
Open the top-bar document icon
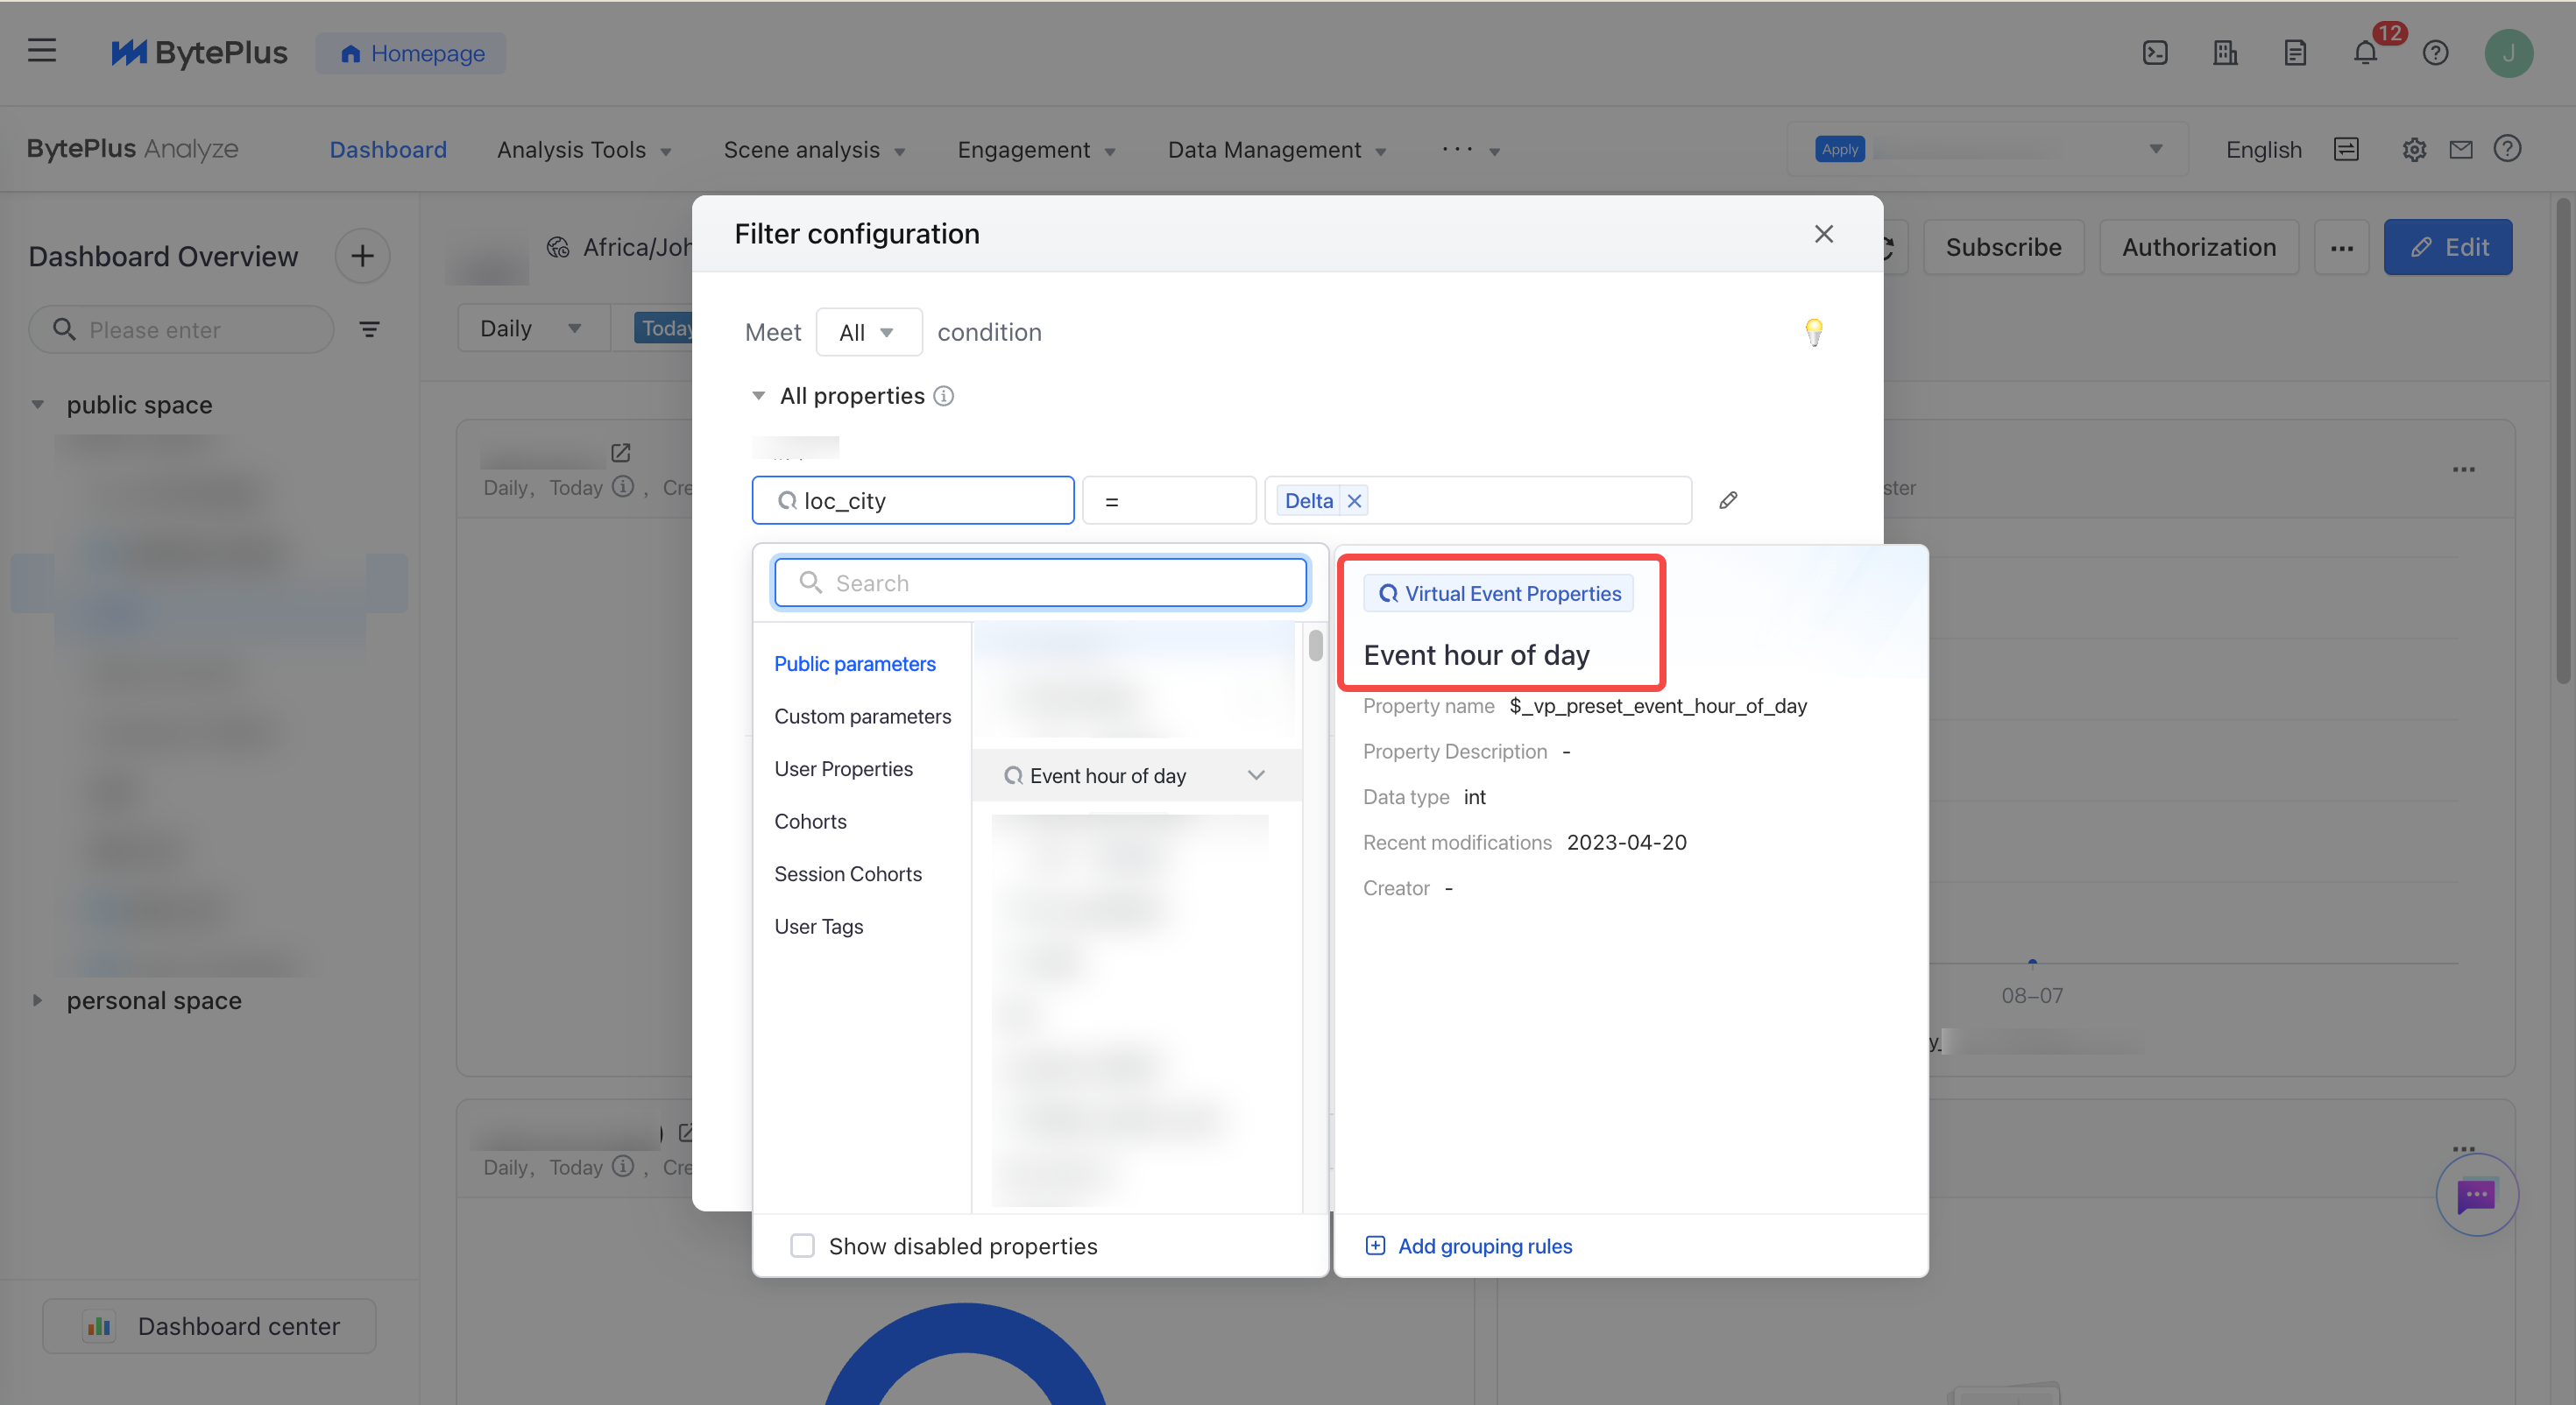tap(2295, 53)
